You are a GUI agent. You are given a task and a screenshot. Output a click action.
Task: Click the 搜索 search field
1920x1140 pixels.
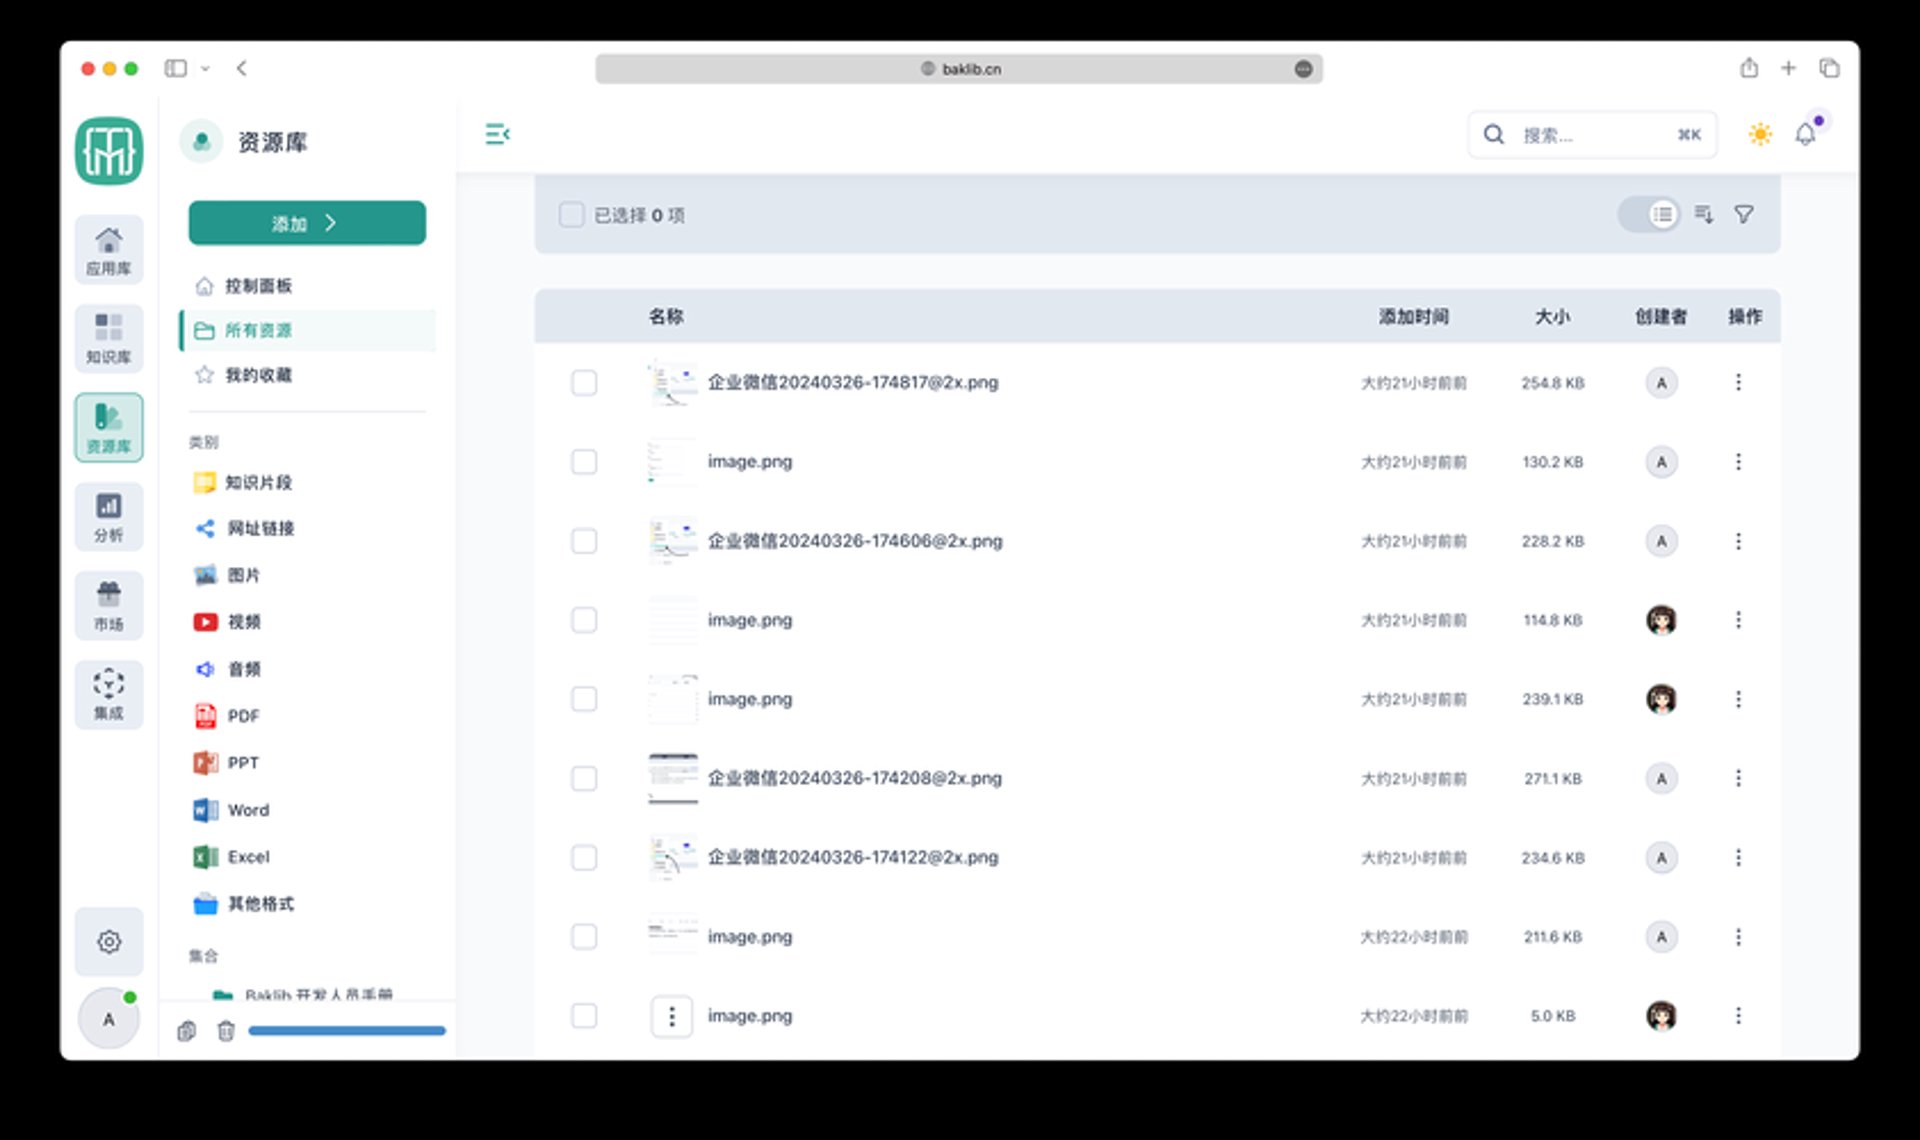pyautogui.click(x=1592, y=134)
